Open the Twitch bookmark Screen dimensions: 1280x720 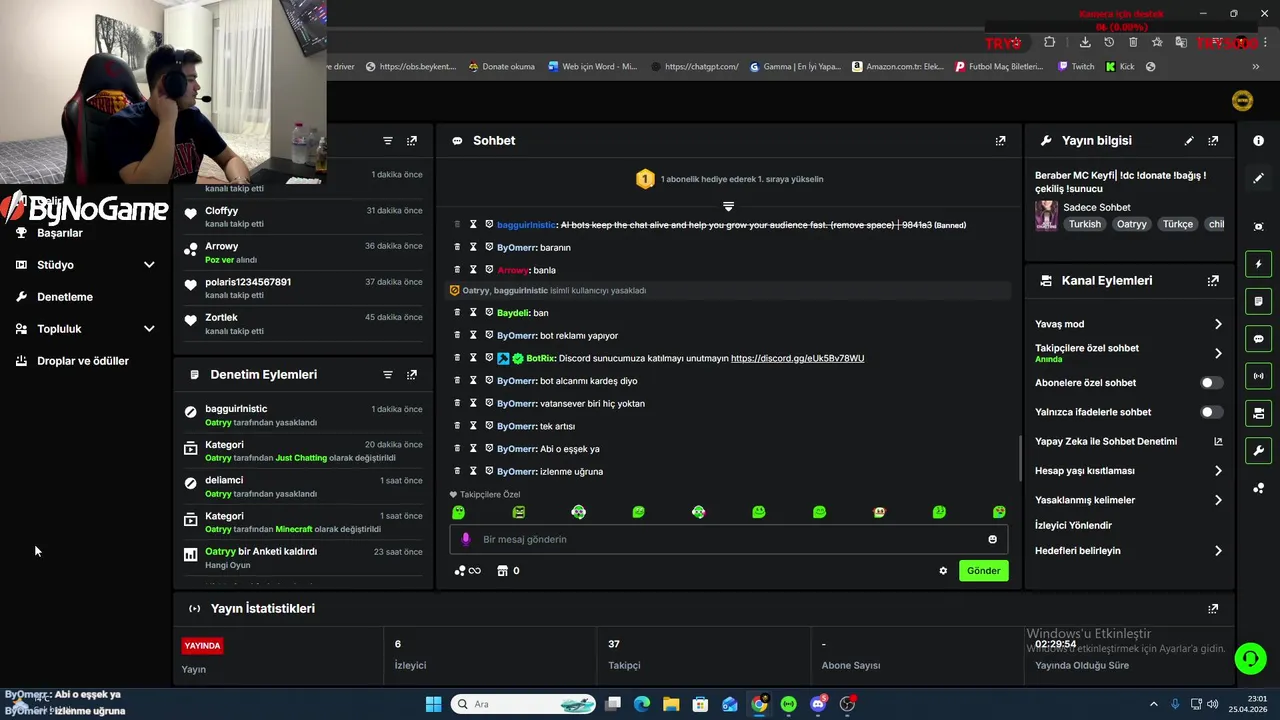[1076, 67]
